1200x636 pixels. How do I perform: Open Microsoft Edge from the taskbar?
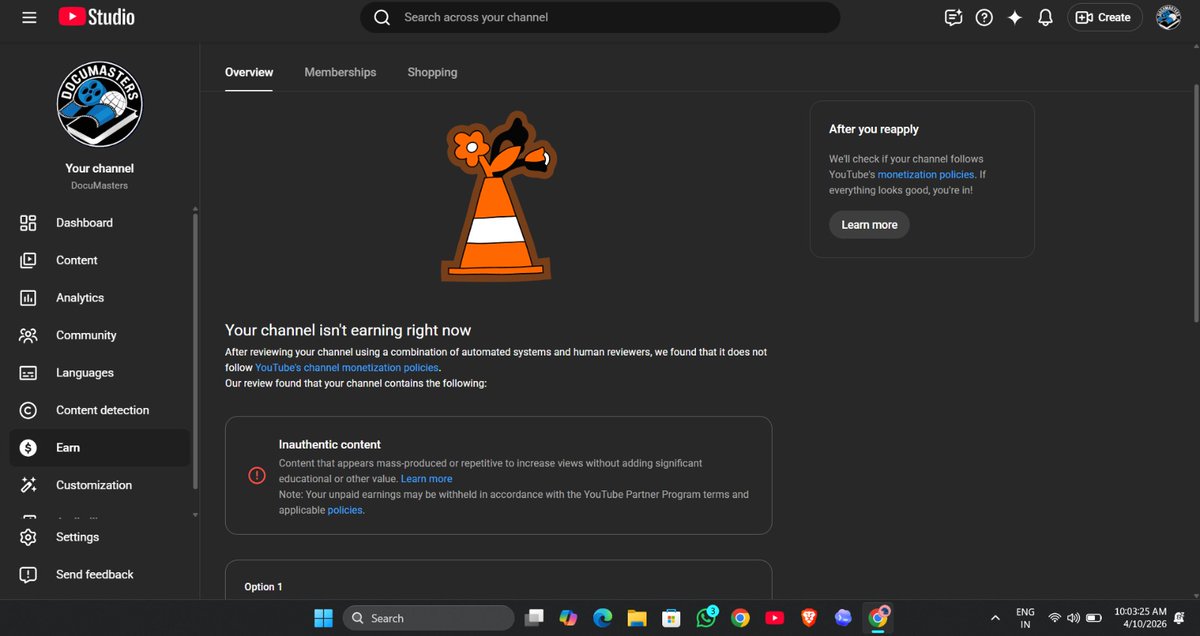[602, 618]
